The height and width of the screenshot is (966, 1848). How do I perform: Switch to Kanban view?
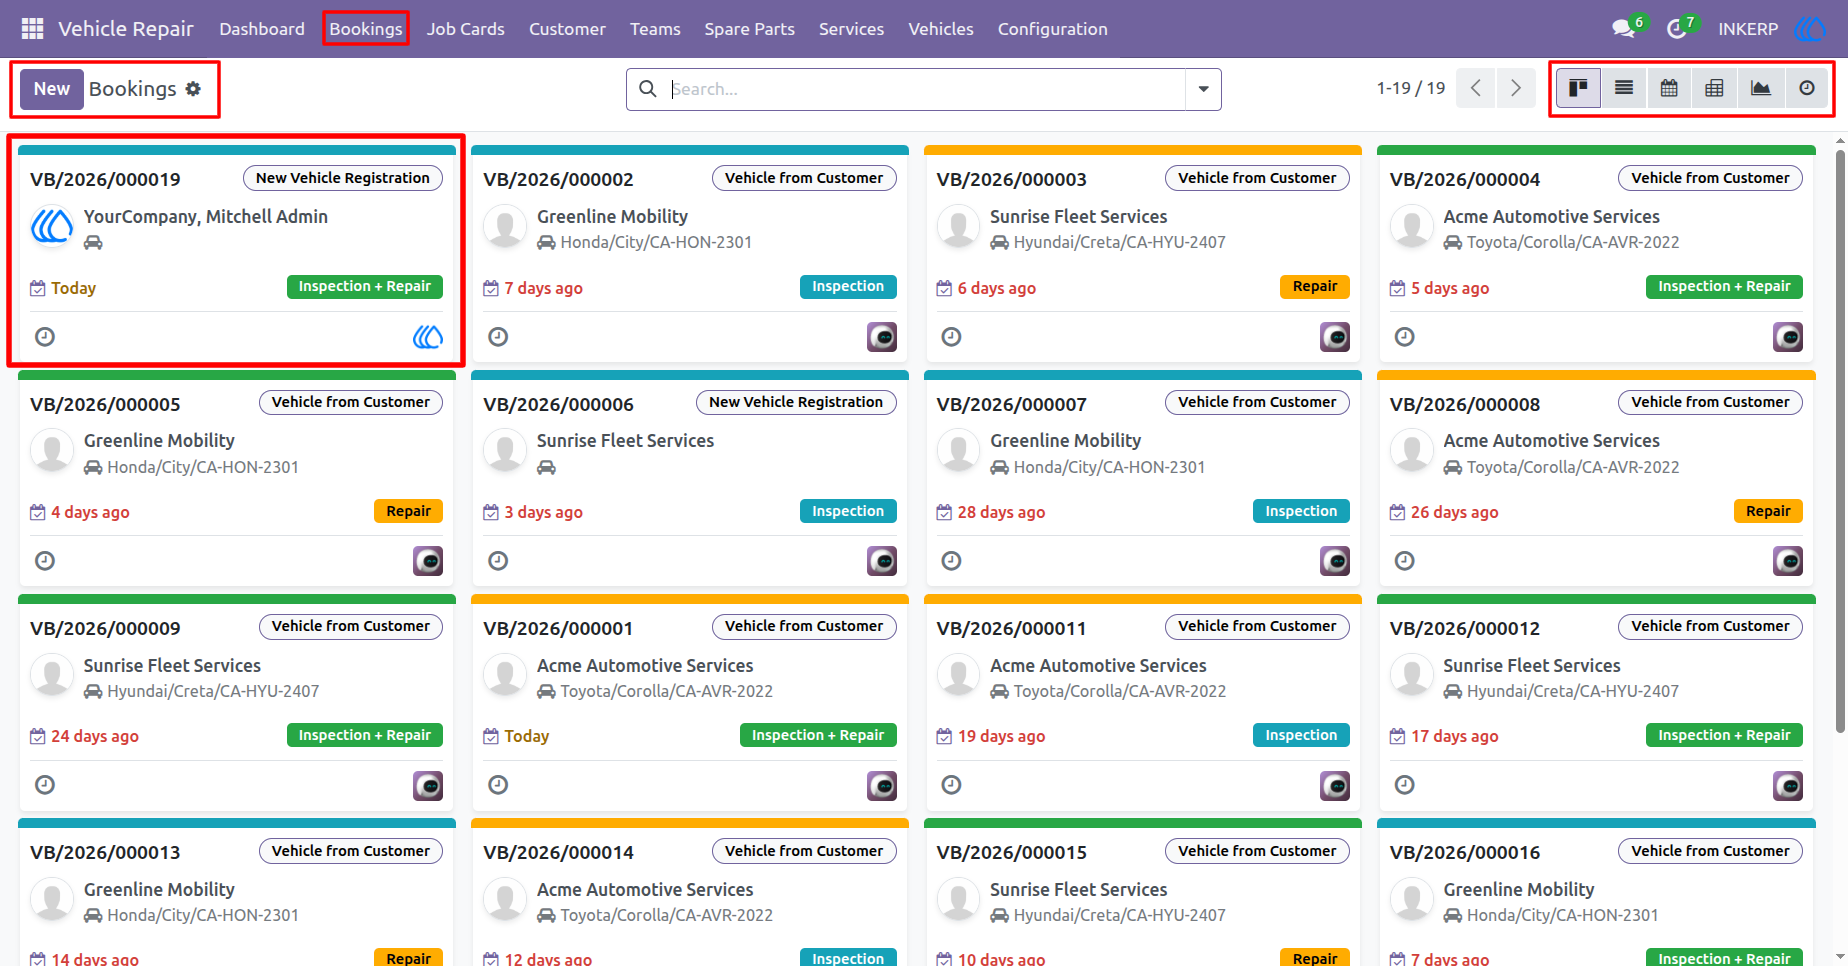coord(1579,89)
